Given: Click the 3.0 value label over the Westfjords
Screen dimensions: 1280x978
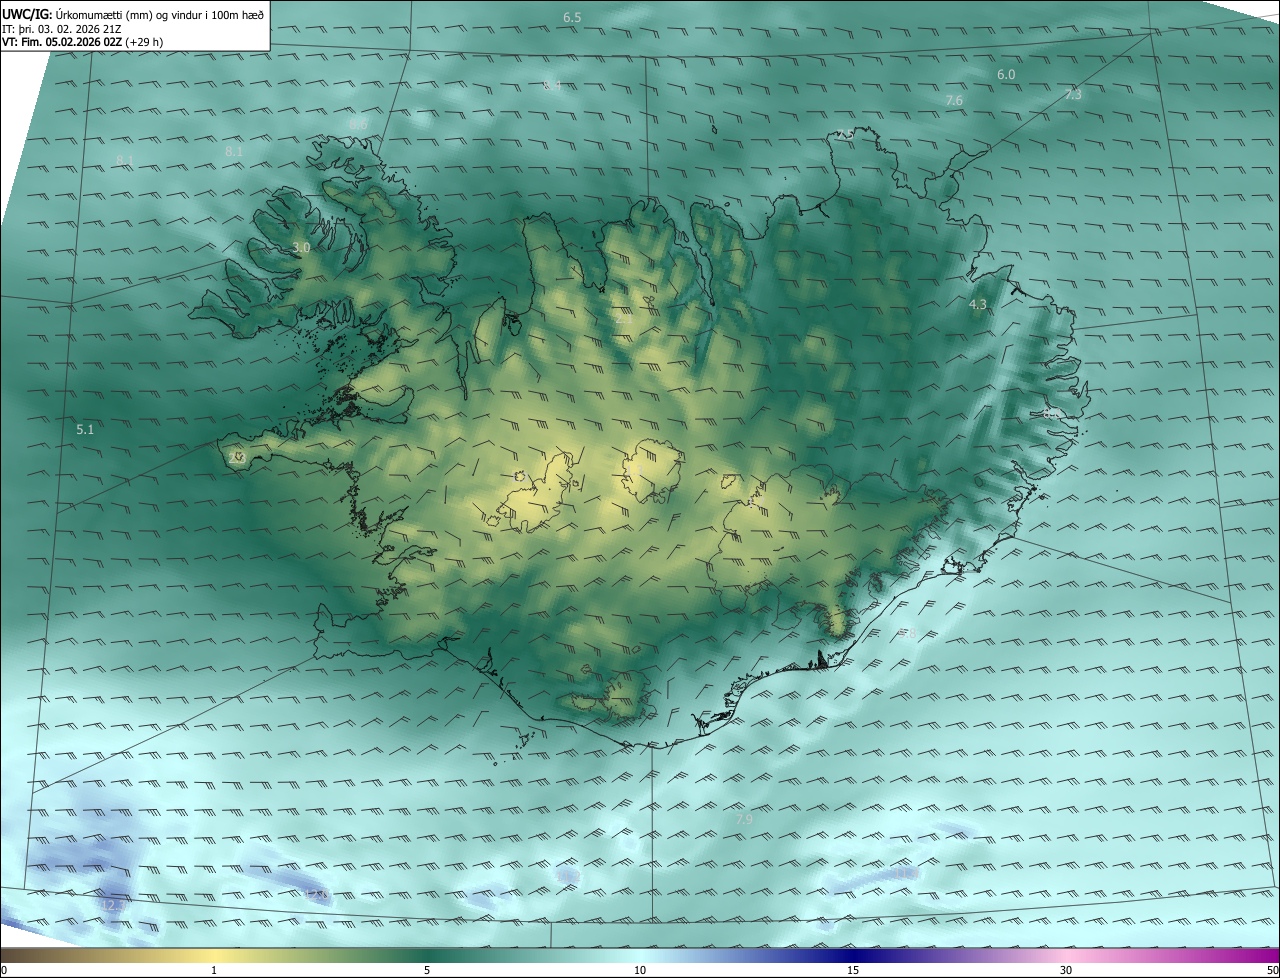Looking at the screenshot, I should pos(301,247).
